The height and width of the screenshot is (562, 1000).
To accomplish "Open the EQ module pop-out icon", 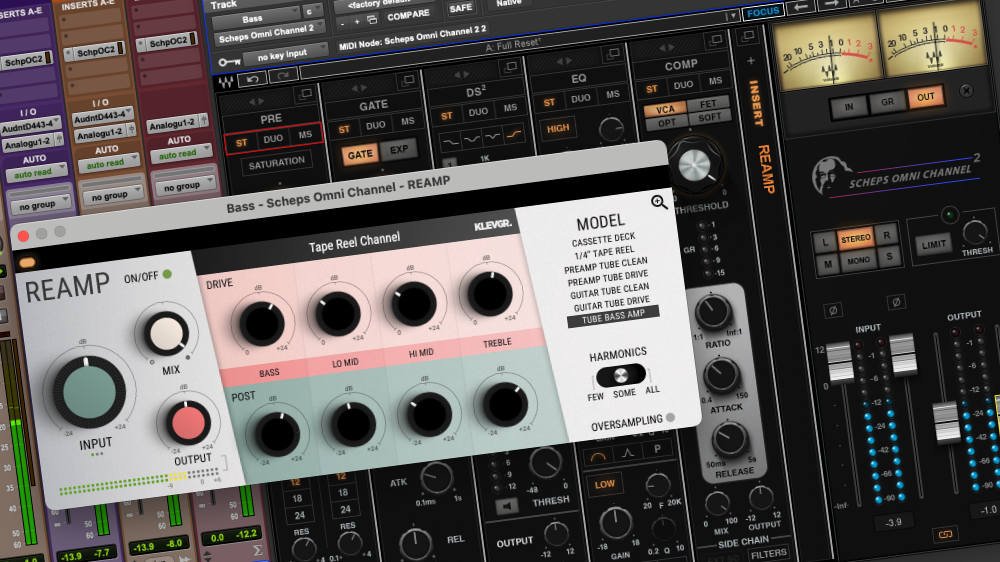I will click(x=612, y=54).
